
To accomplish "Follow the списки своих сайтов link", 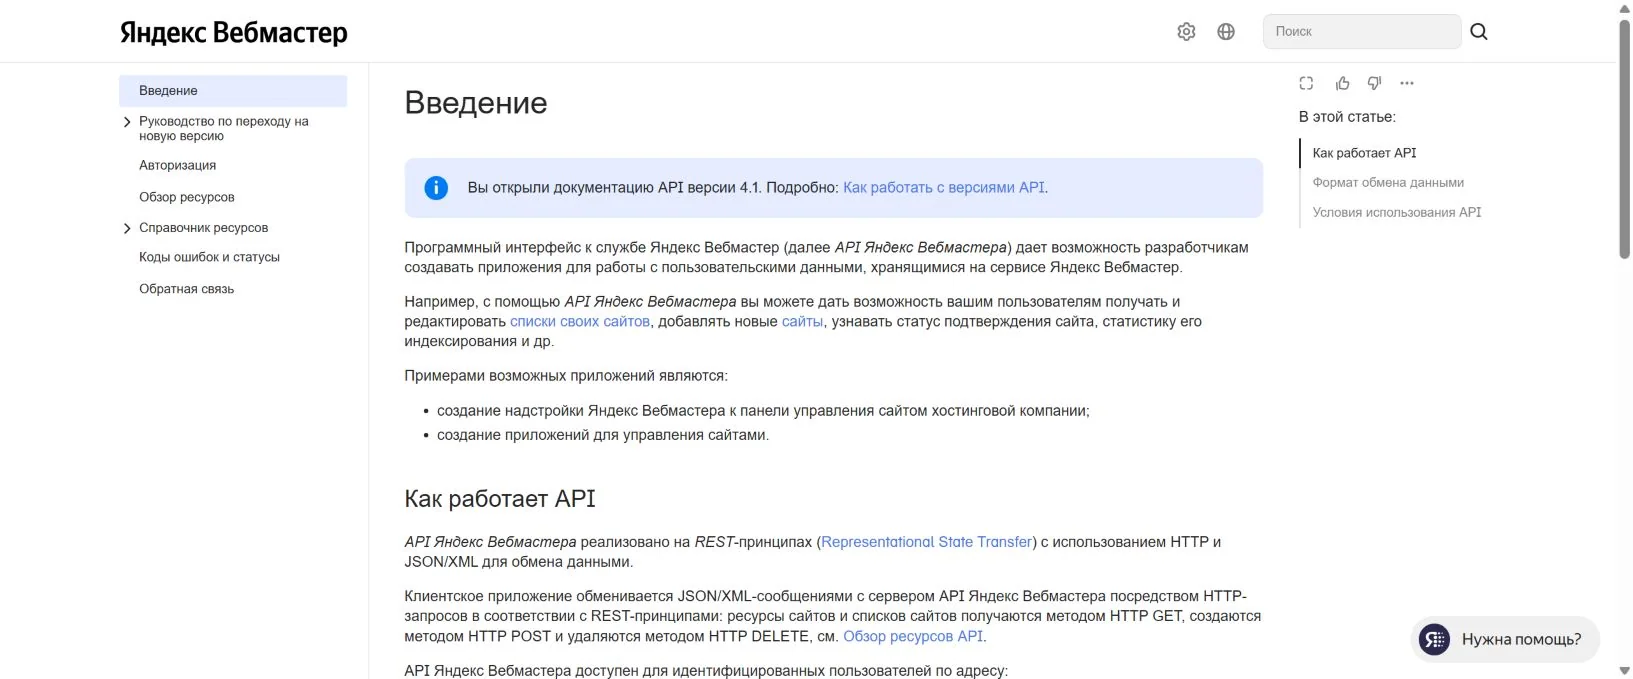I will [580, 321].
